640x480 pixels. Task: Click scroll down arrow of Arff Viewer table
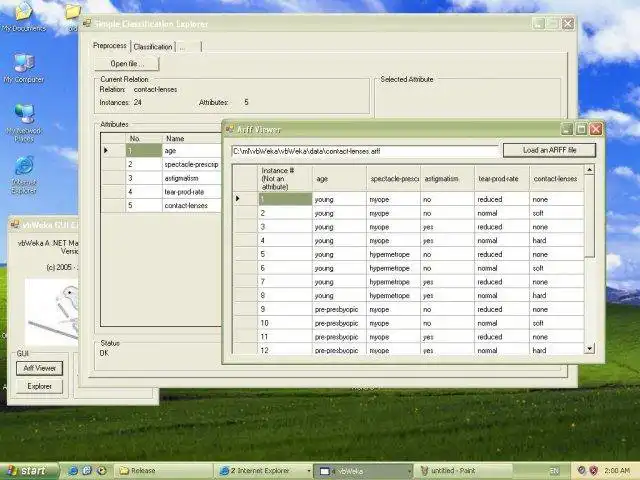[589, 348]
